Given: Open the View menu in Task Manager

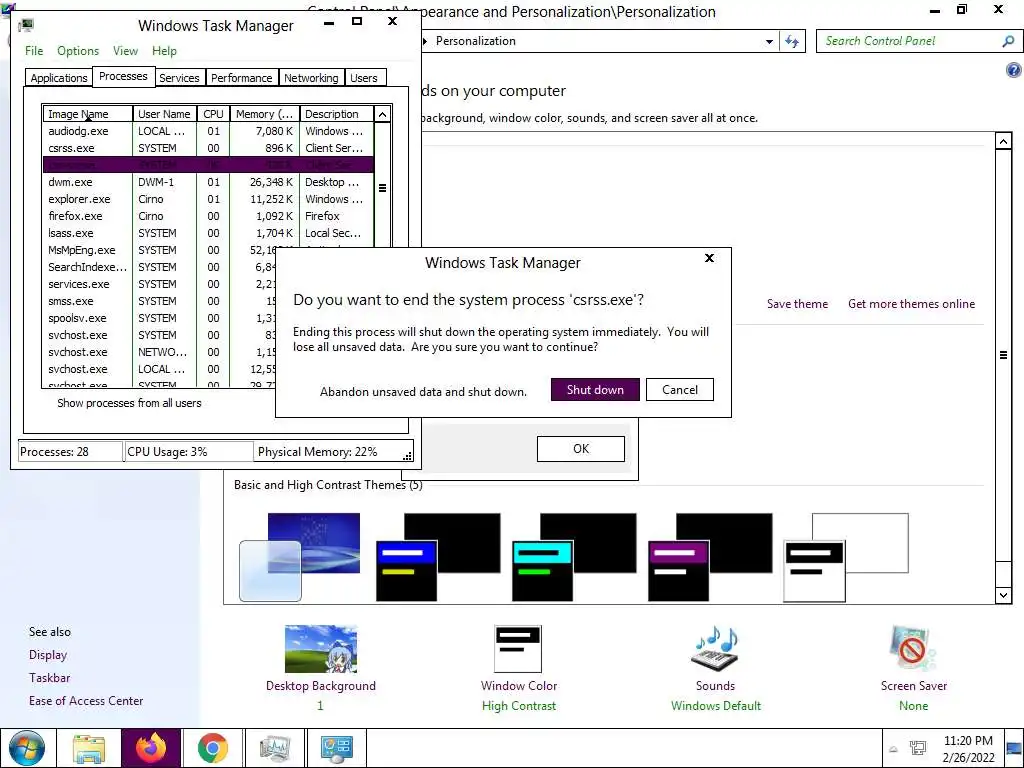Looking at the screenshot, I should coord(125,51).
